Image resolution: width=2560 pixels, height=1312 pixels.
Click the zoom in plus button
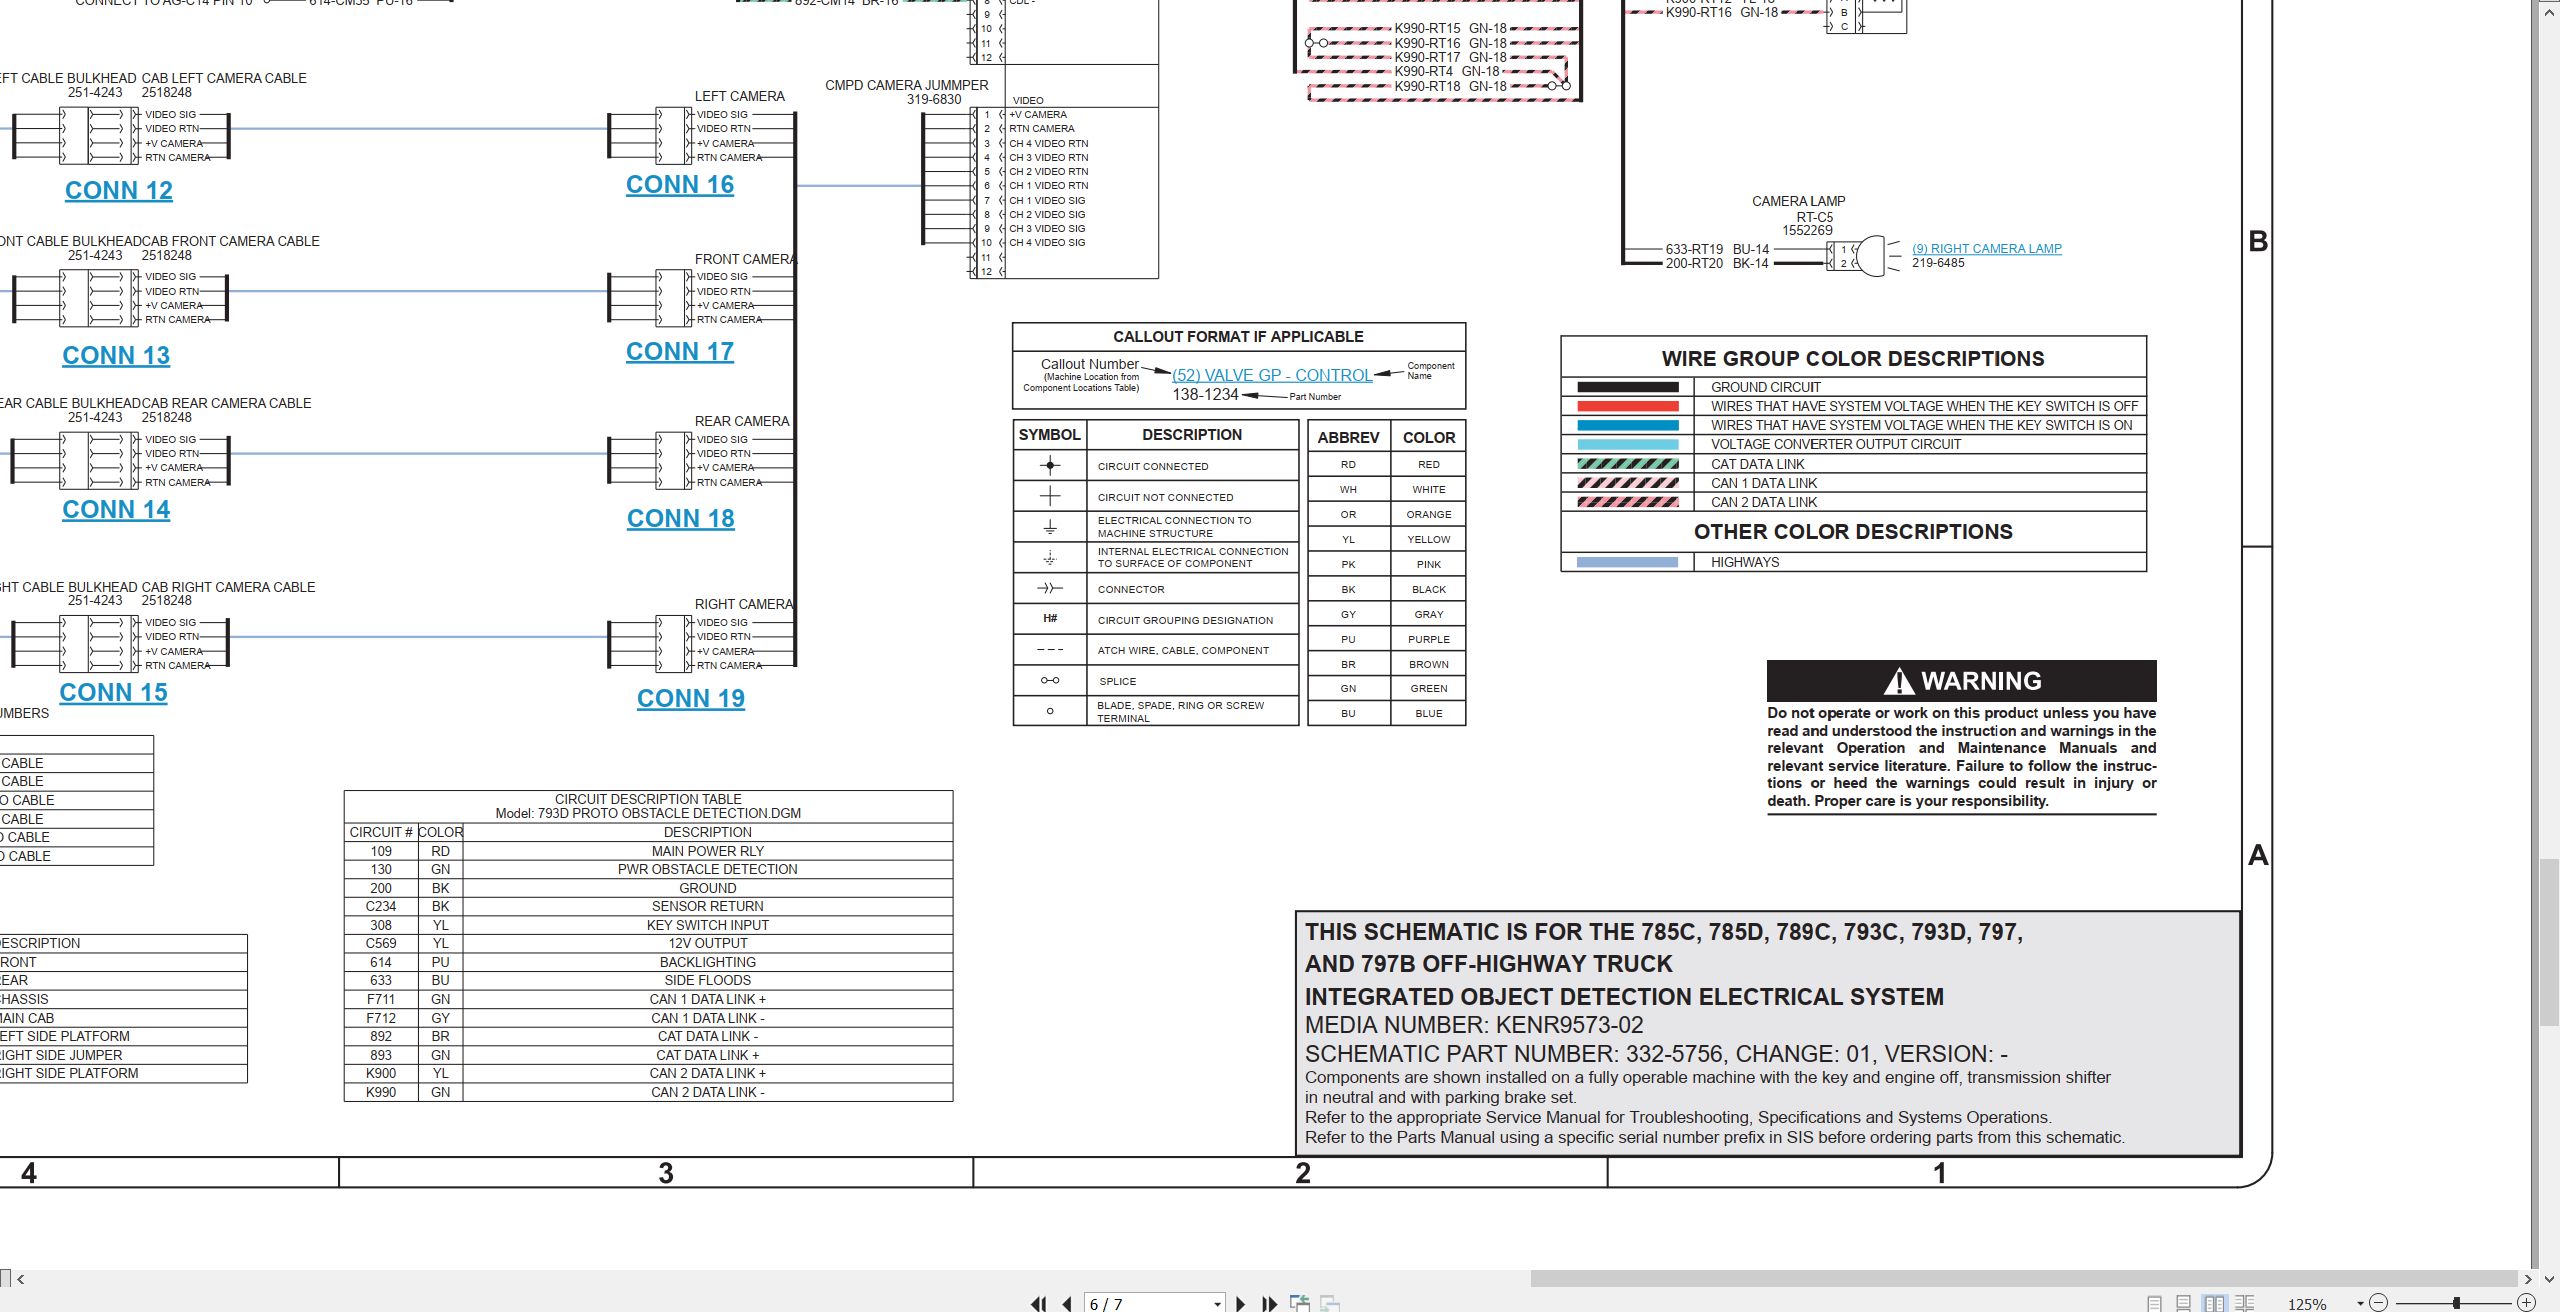[2526, 1302]
